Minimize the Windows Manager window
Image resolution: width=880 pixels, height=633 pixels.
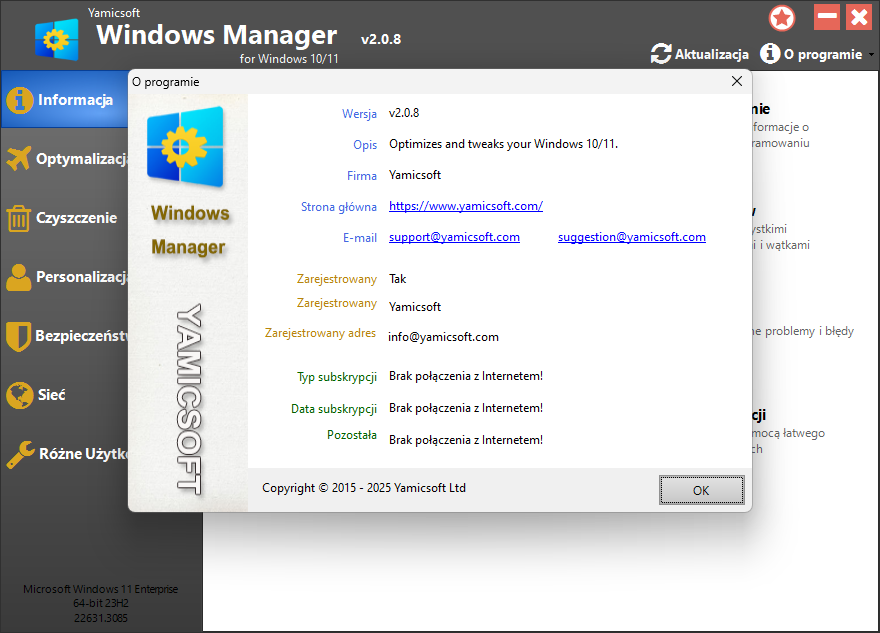coord(827,17)
